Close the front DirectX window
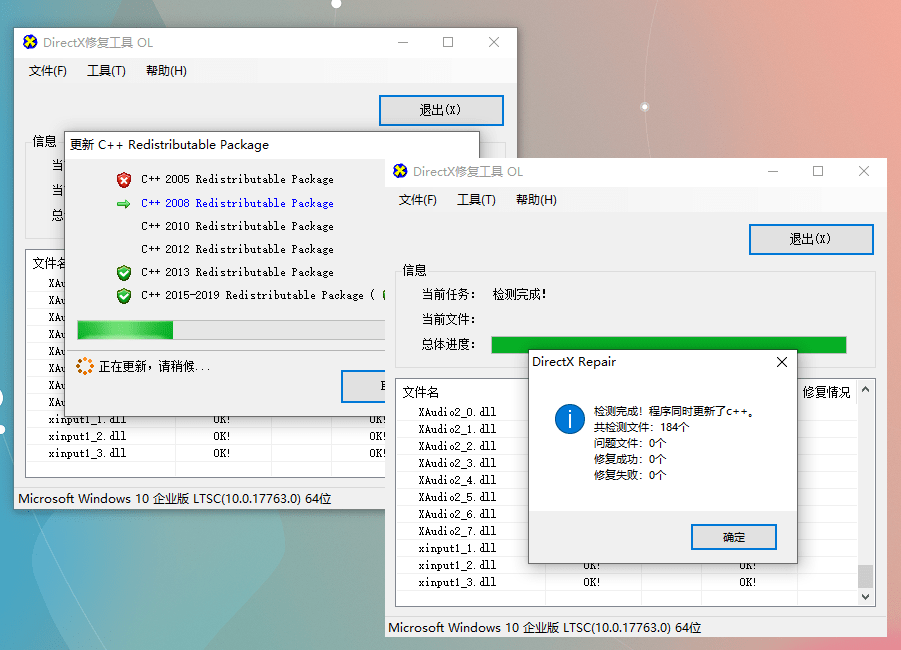The image size is (901, 650). (x=864, y=171)
